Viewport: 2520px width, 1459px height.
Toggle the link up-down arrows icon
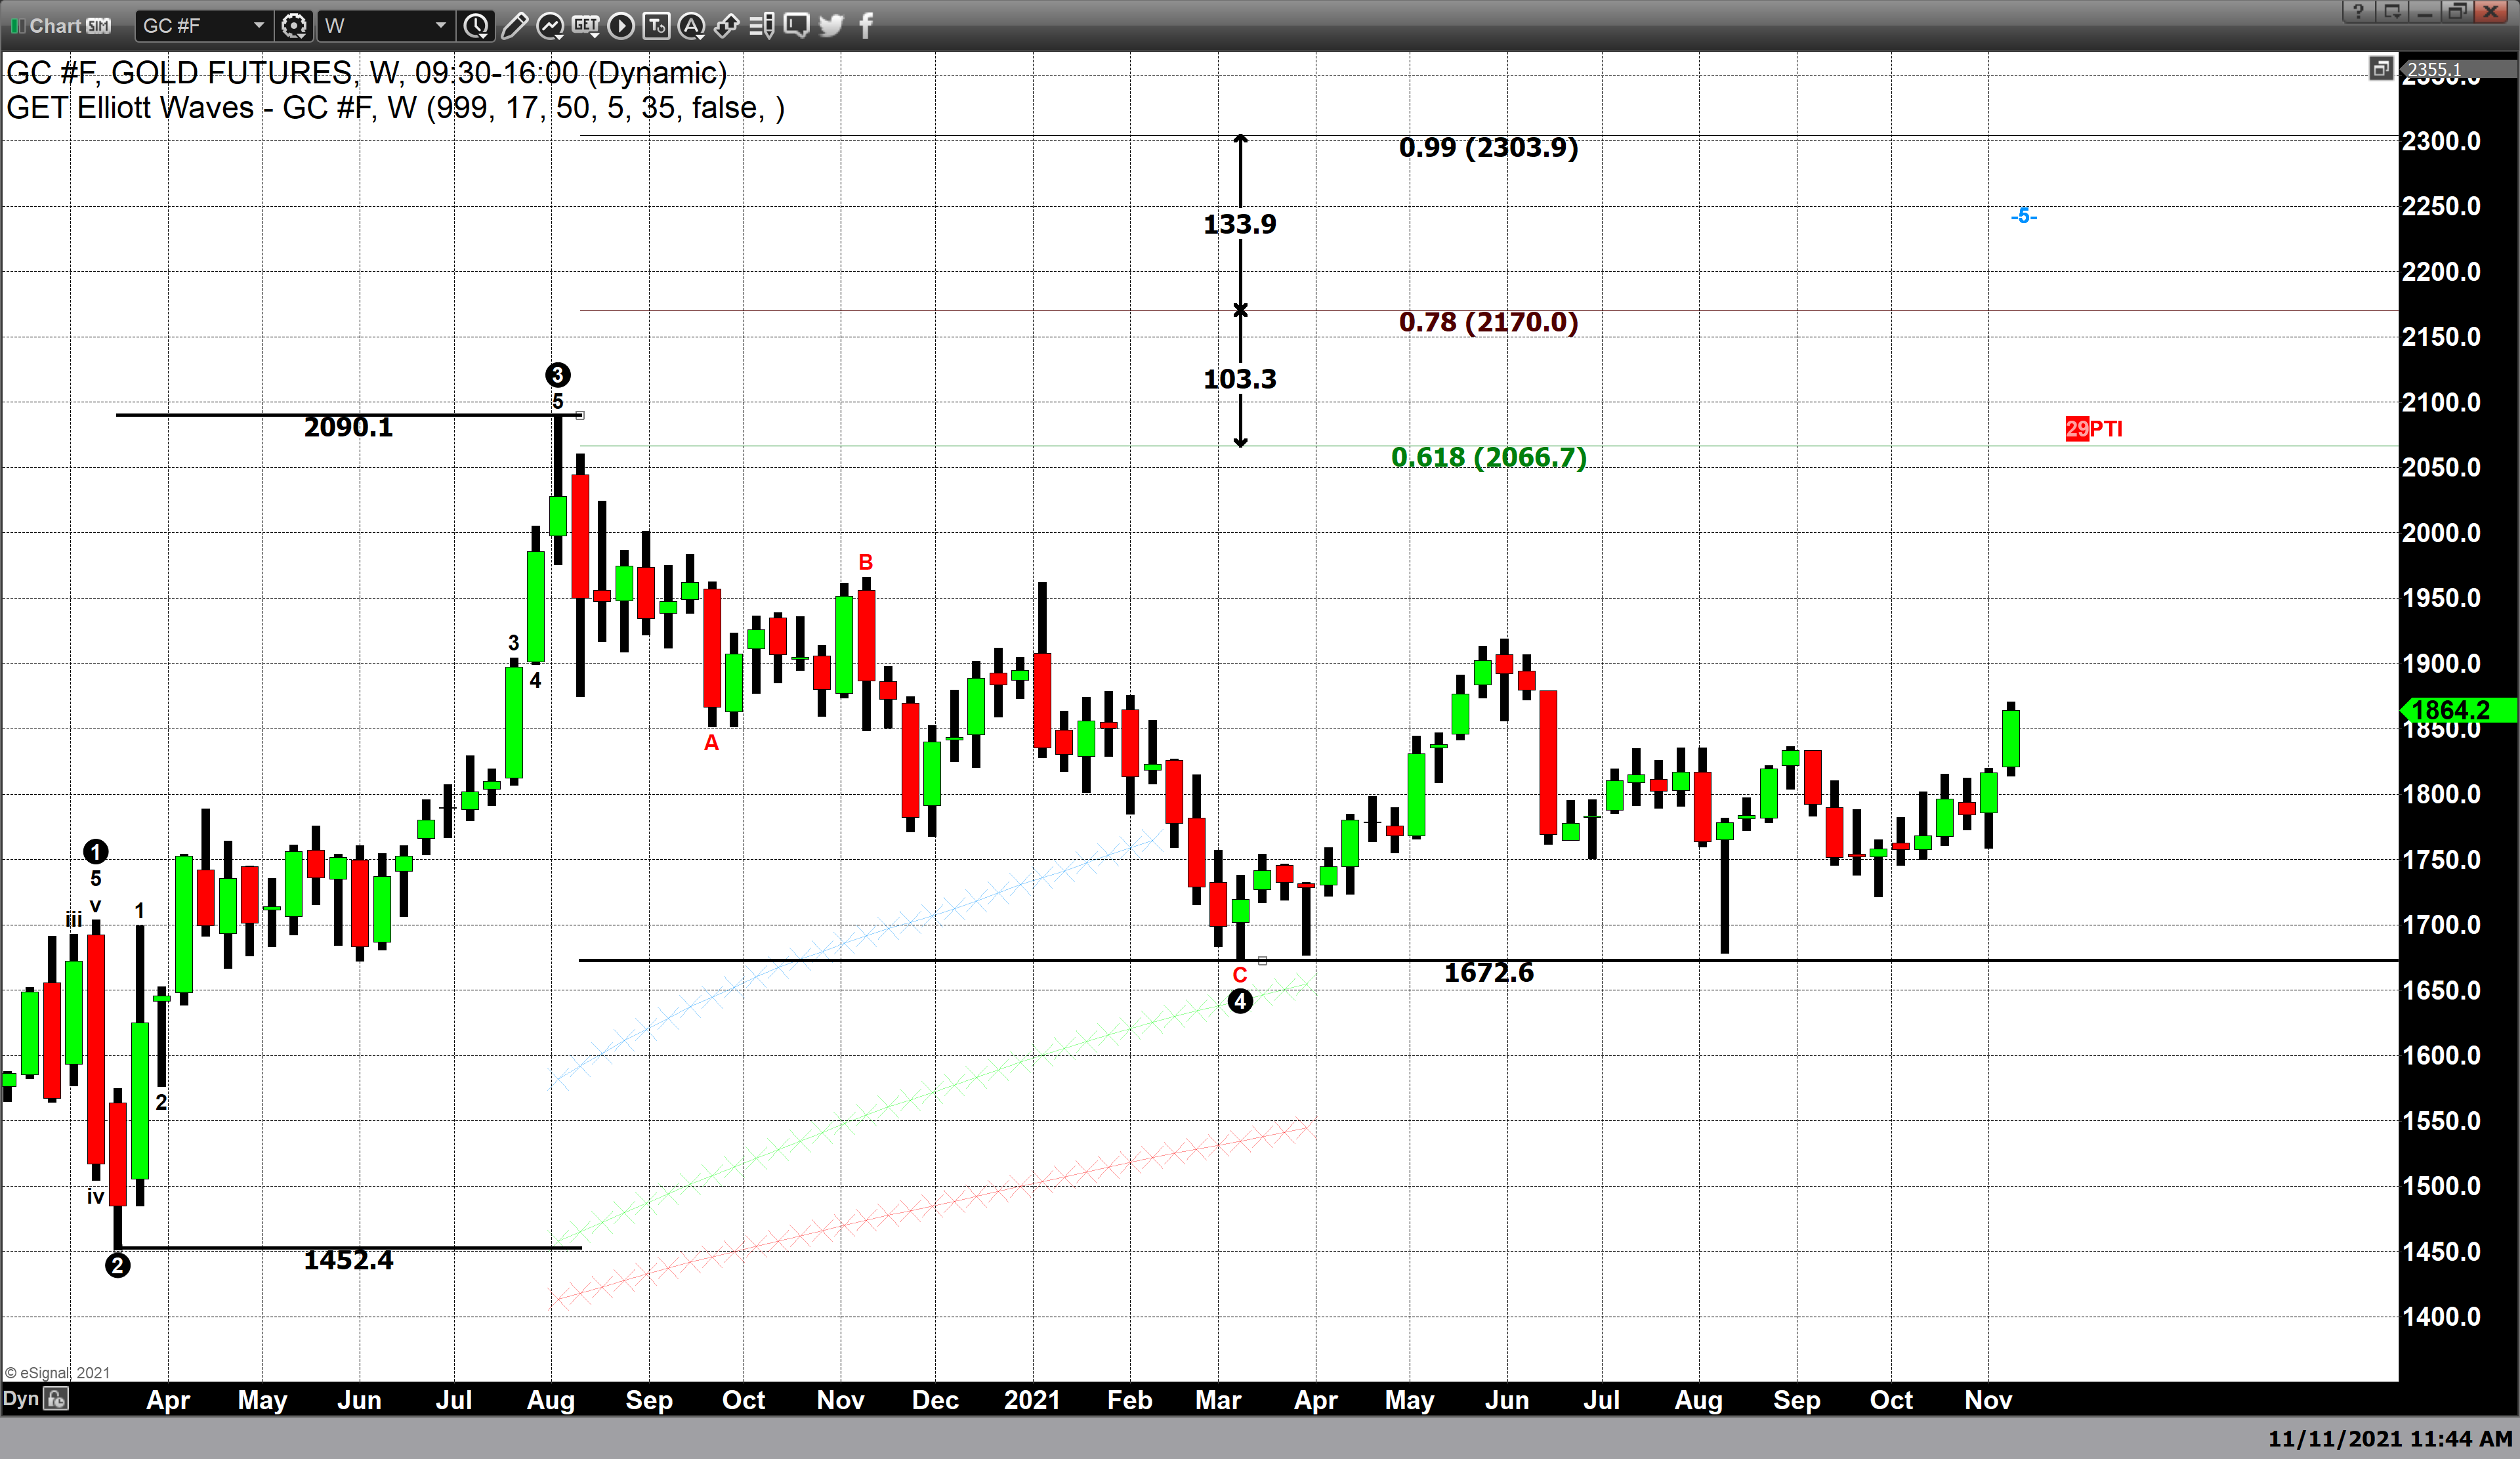click(727, 26)
